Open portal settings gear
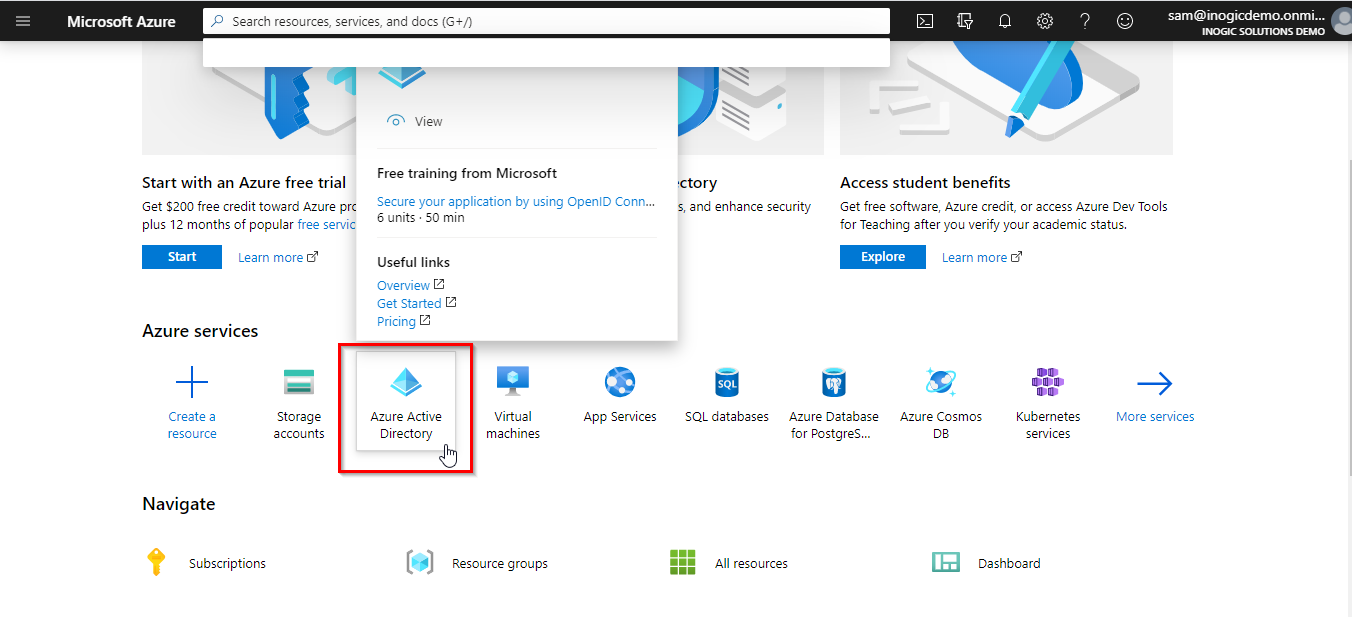This screenshot has width=1352, height=617. pos(1045,21)
